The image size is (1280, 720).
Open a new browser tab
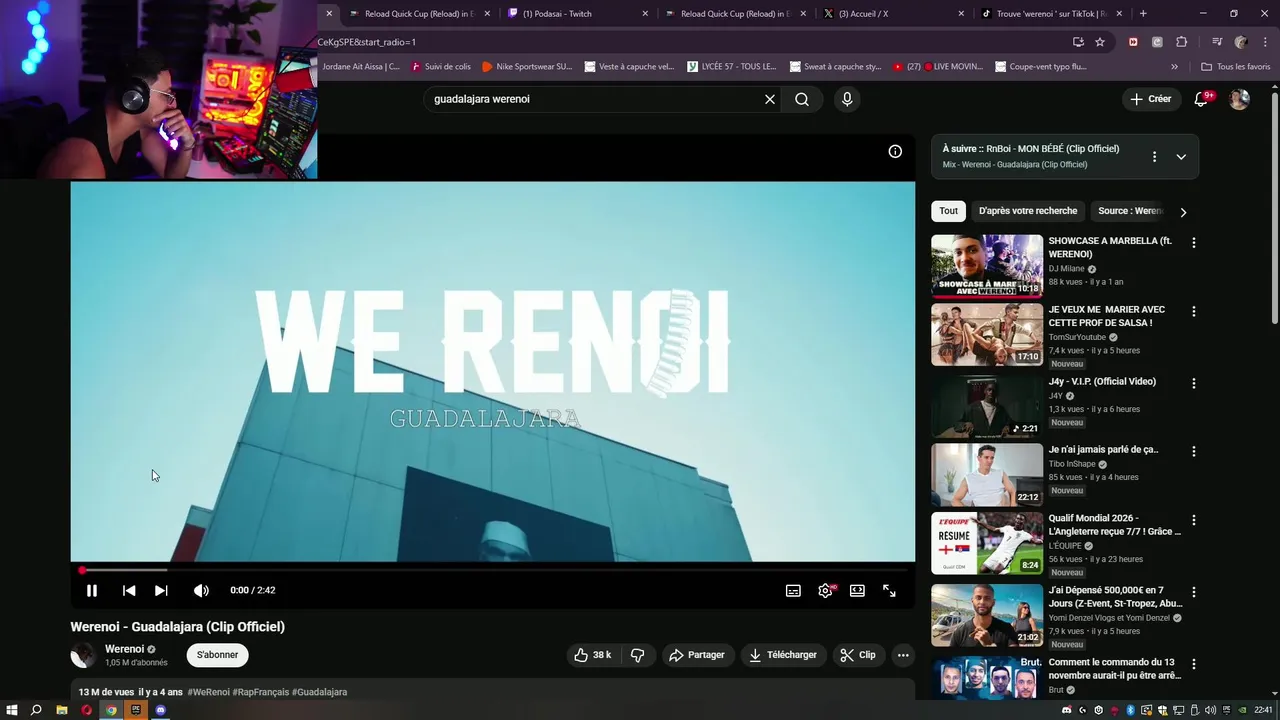tap(1143, 14)
